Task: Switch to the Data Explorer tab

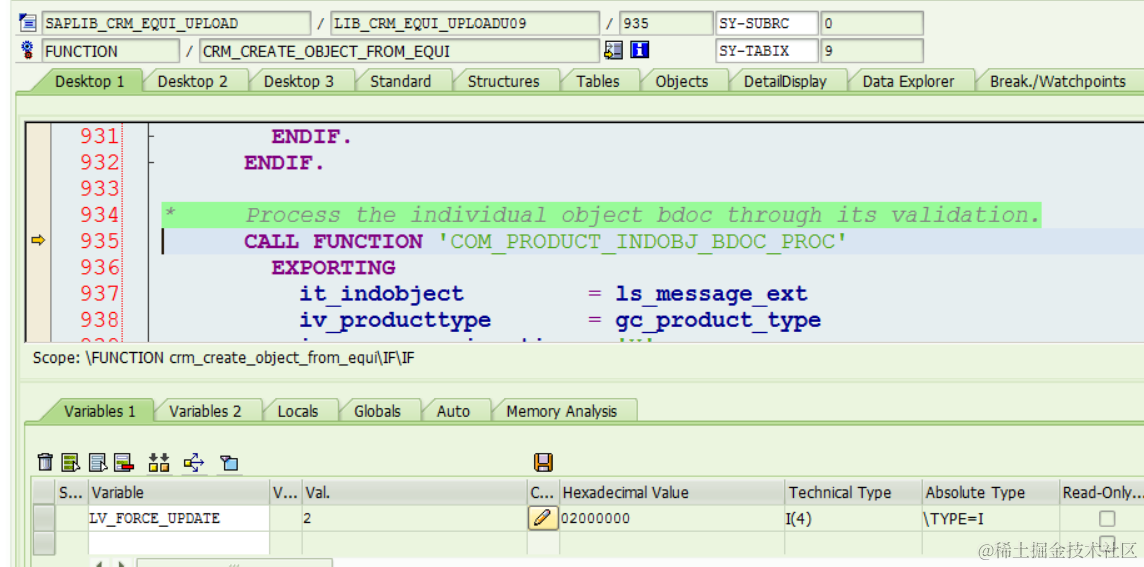Action: click(x=908, y=81)
